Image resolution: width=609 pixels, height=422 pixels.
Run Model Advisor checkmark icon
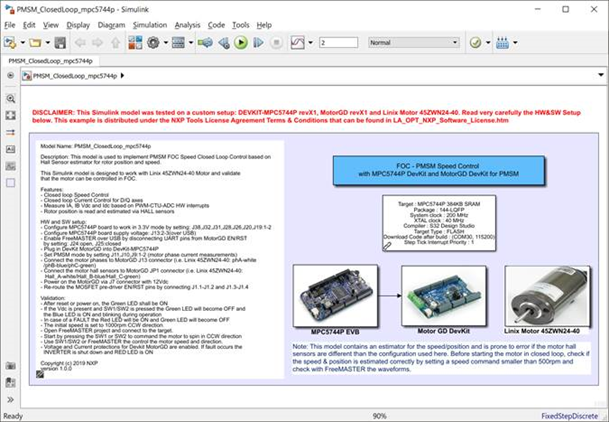click(475, 43)
